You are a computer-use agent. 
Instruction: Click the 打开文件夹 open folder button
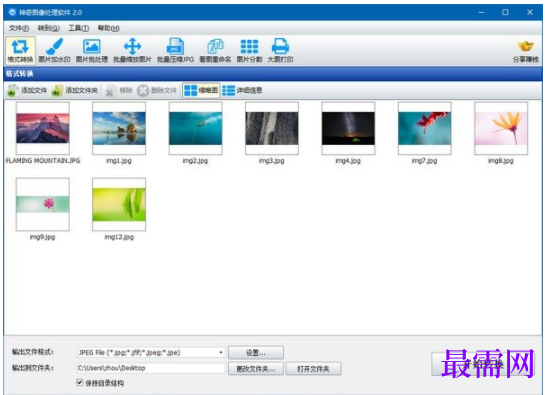tap(313, 369)
